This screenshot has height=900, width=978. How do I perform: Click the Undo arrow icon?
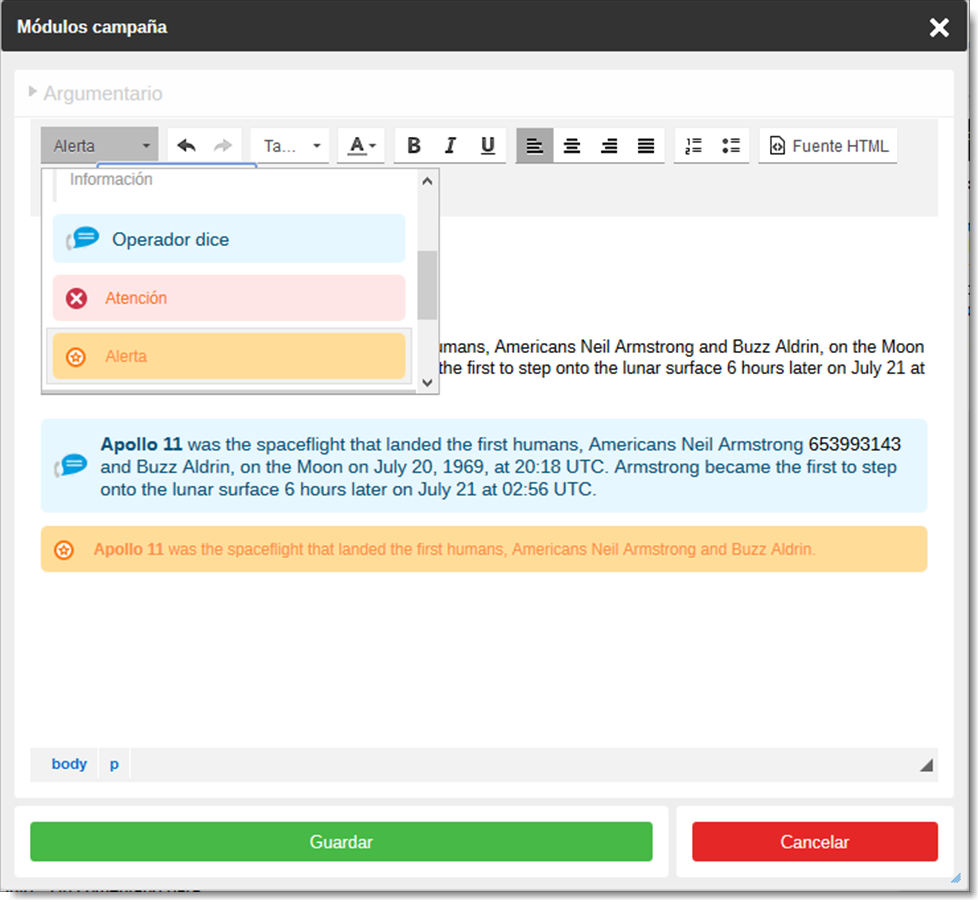[186, 146]
